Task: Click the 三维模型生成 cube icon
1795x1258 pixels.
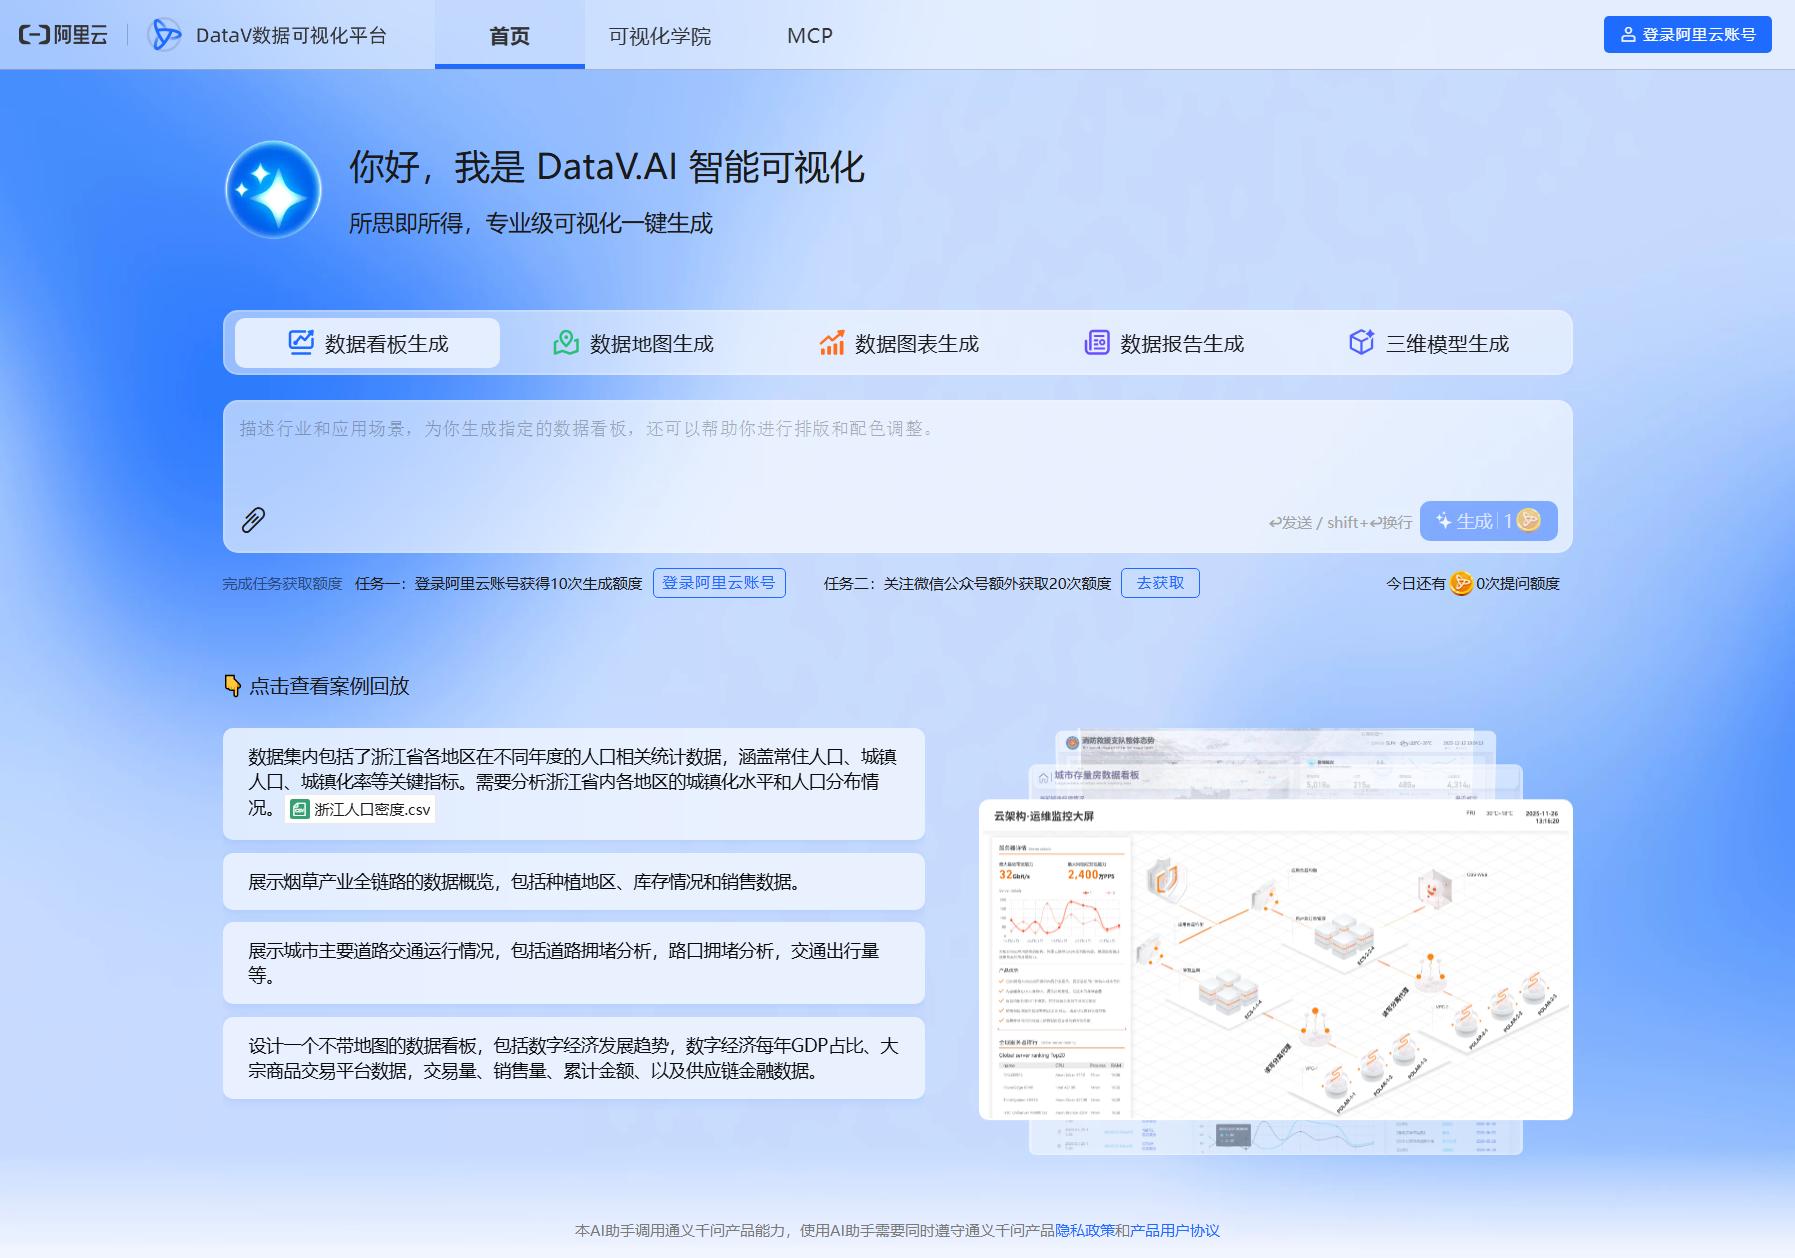Action: click(x=1361, y=342)
